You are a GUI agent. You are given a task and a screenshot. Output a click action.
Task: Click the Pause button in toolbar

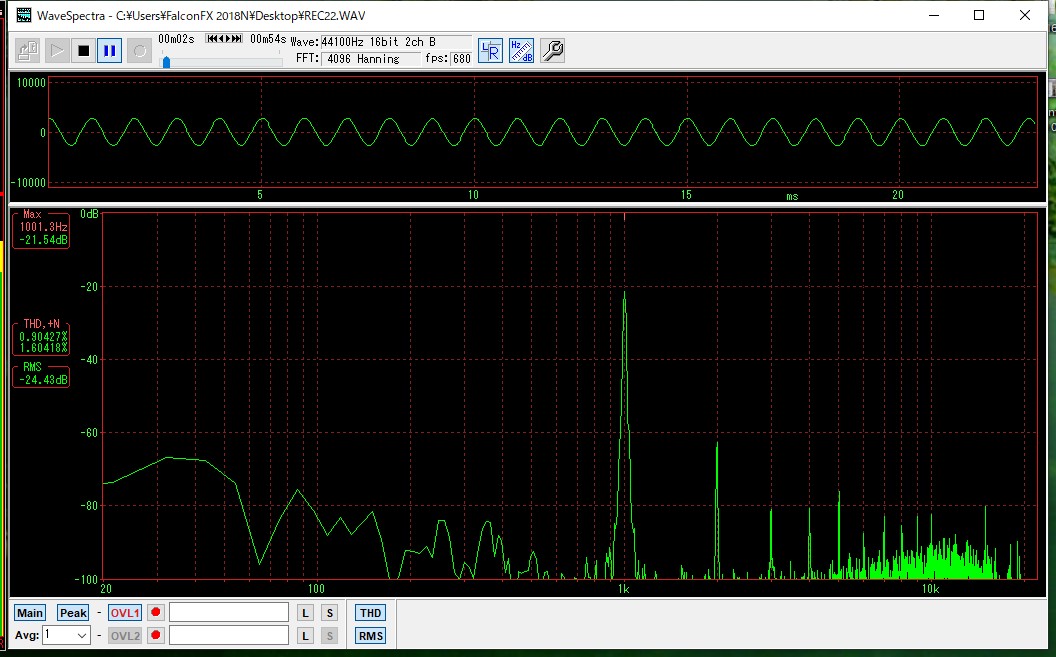[x=110, y=50]
